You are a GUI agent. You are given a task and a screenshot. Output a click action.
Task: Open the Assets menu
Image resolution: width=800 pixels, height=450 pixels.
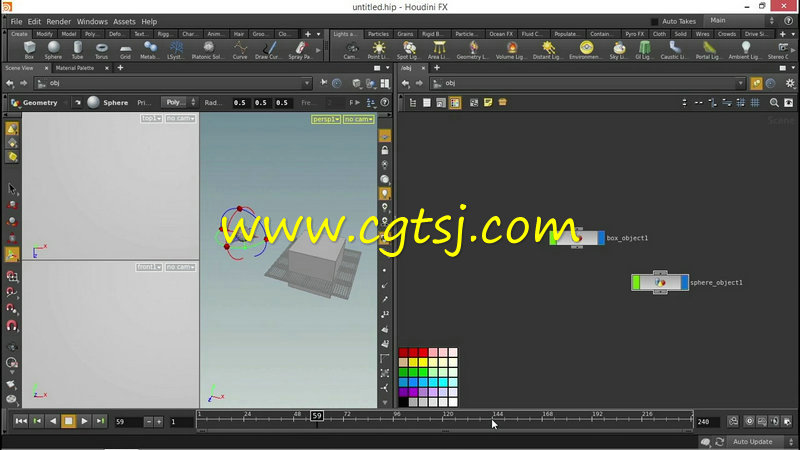[124, 21]
